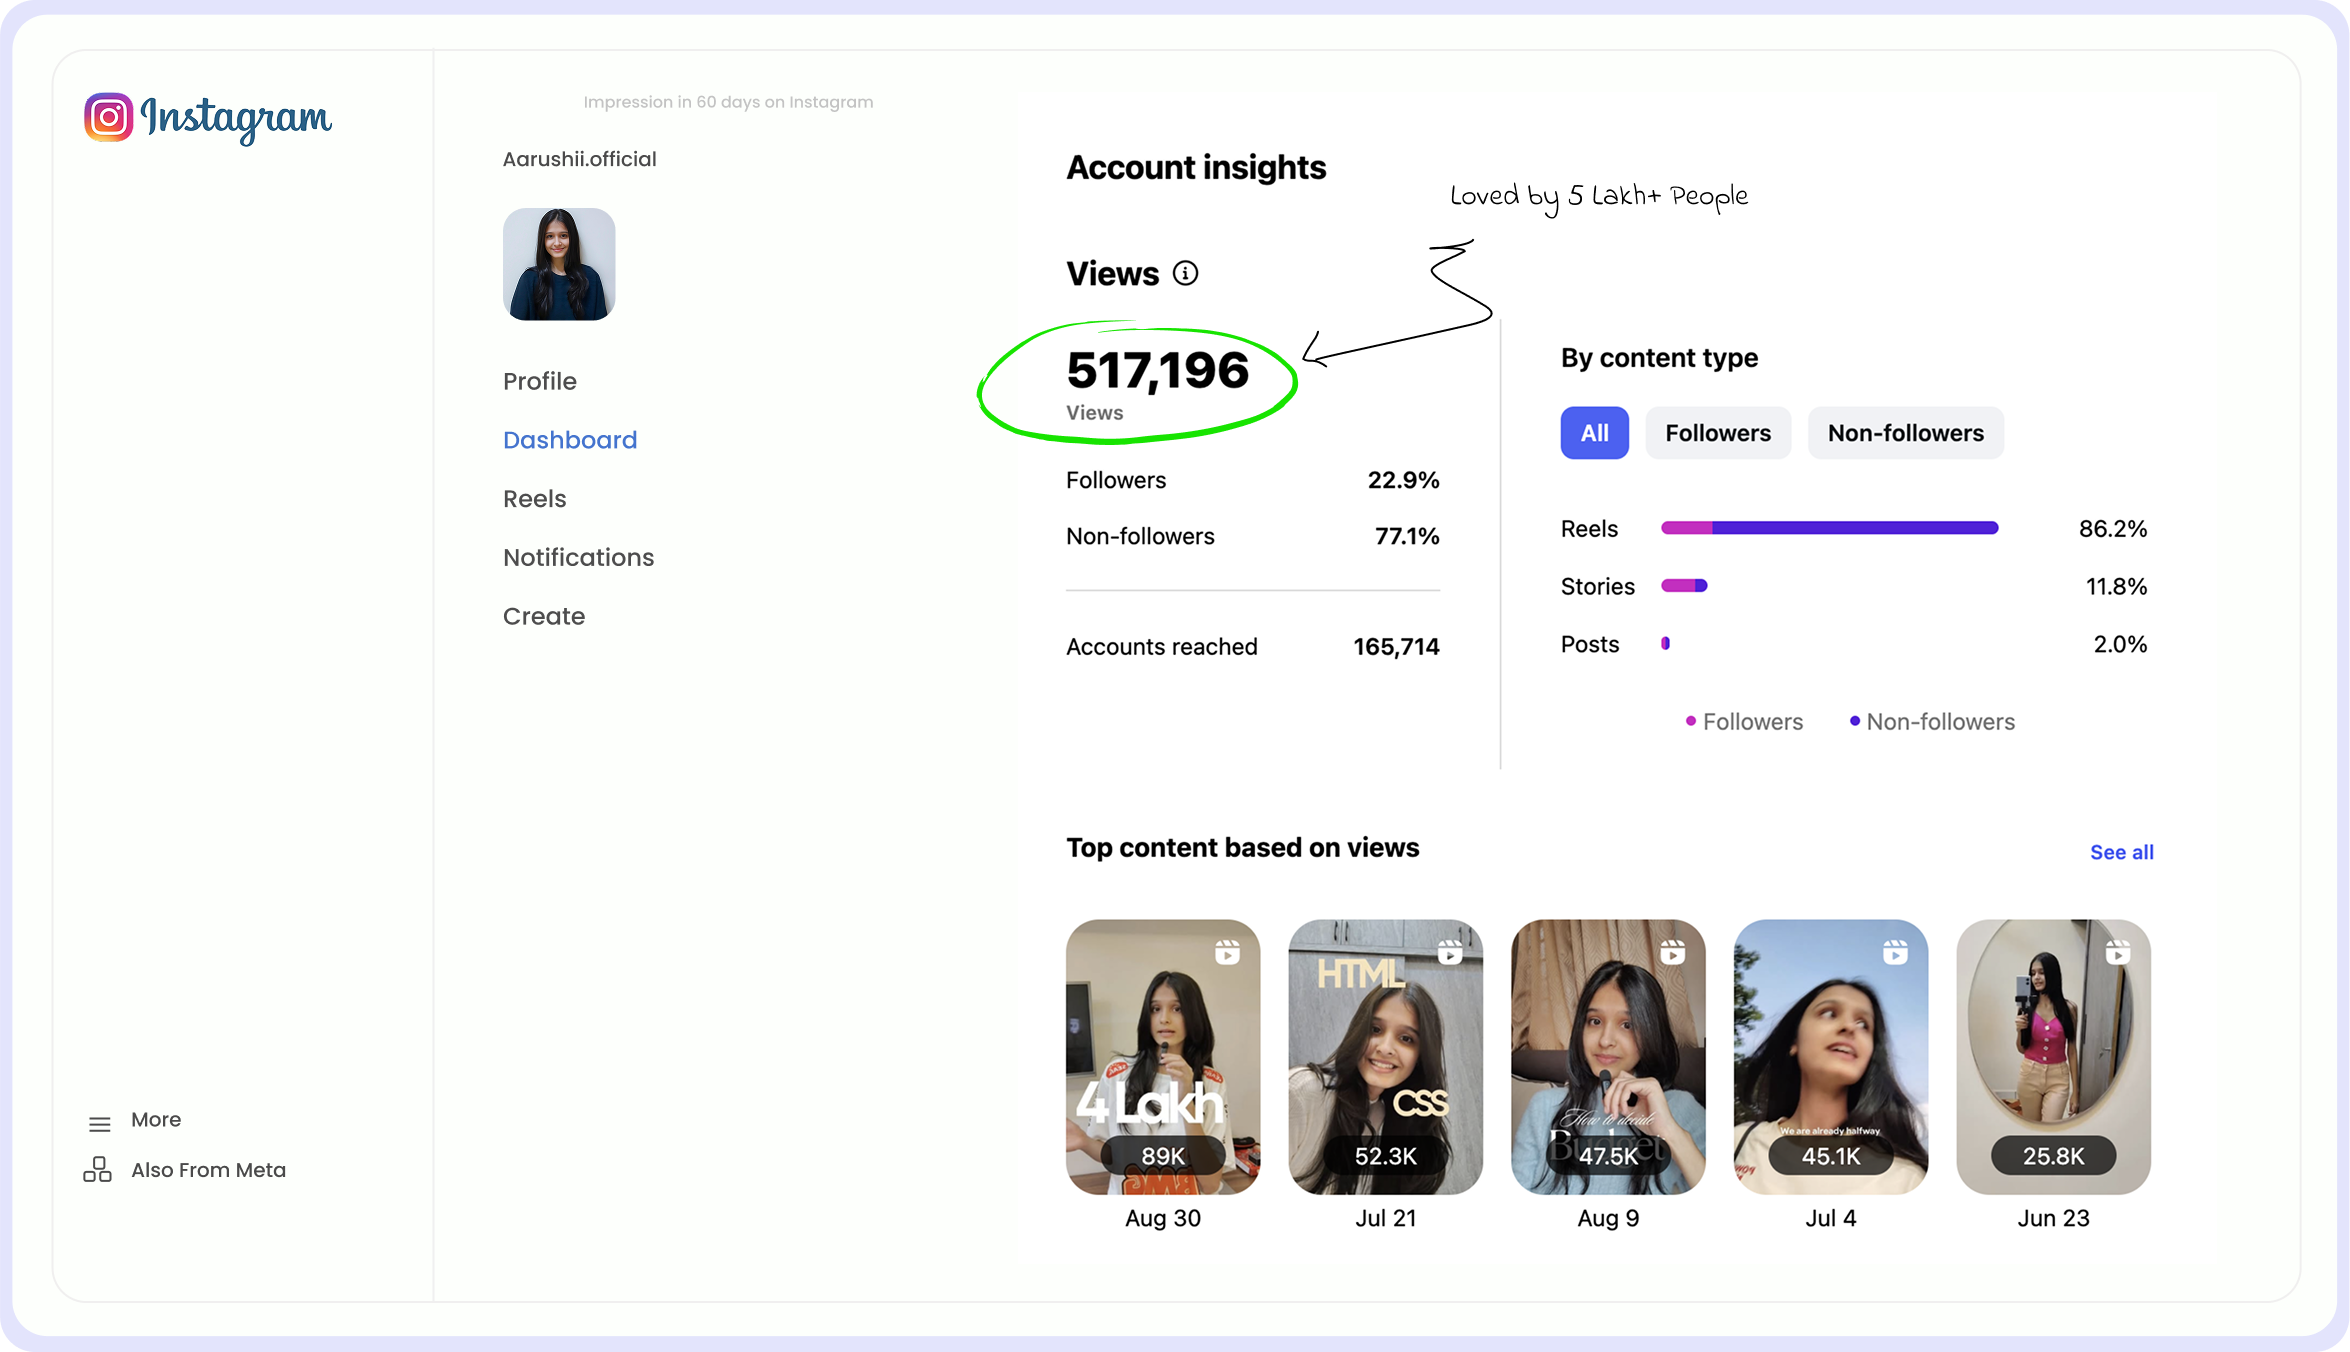Click the Views info icon
Viewport: 2350px width, 1352px height.
(x=1185, y=273)
